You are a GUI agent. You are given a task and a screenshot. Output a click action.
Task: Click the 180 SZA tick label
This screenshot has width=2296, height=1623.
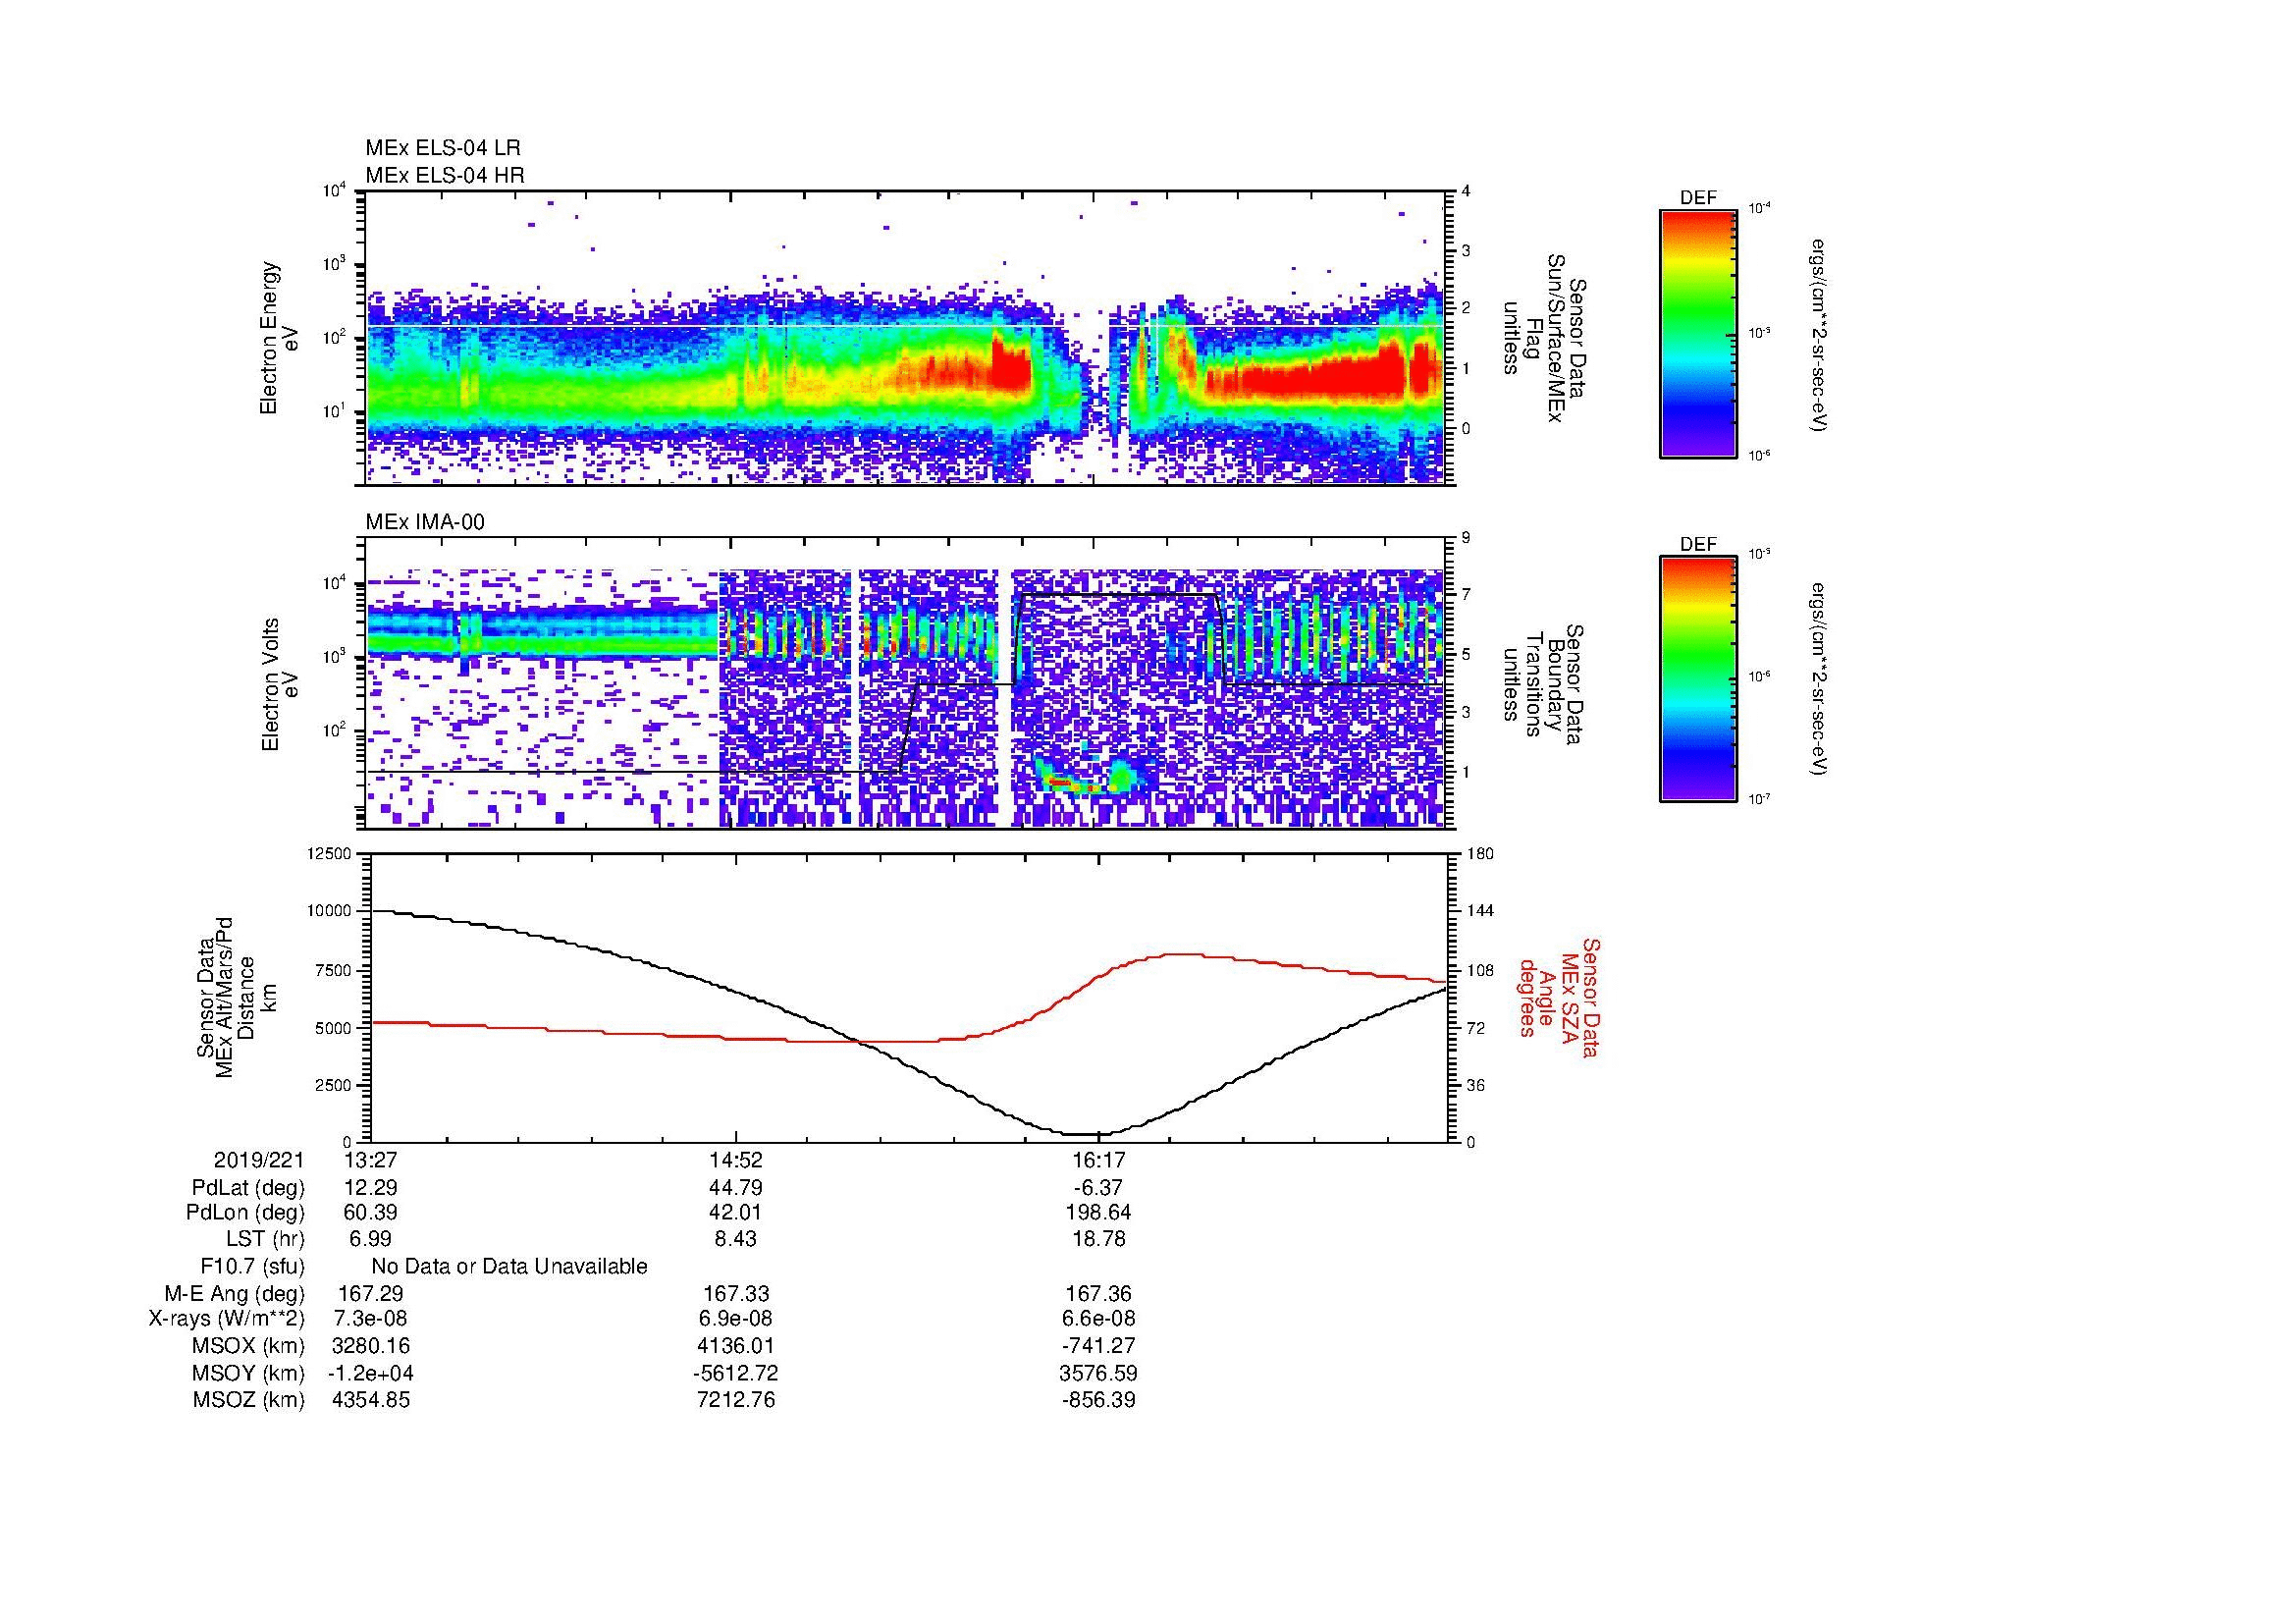coord(1480,854)
